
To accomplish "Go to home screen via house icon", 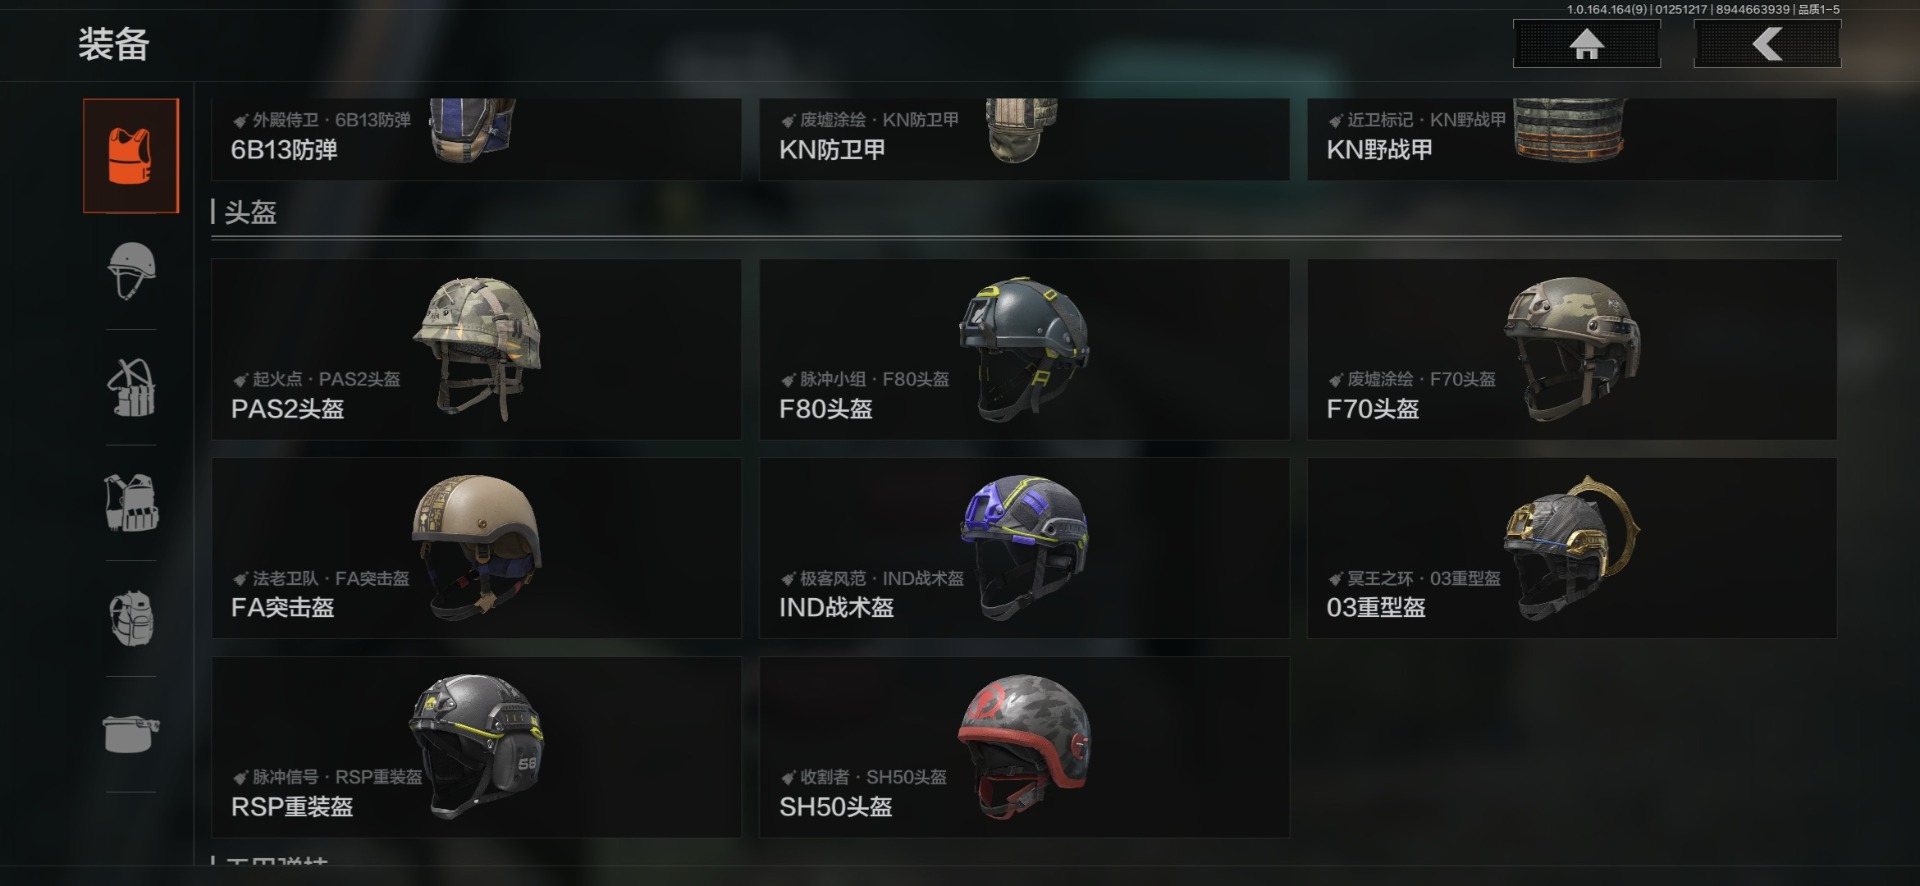I will coord(1587,44).
